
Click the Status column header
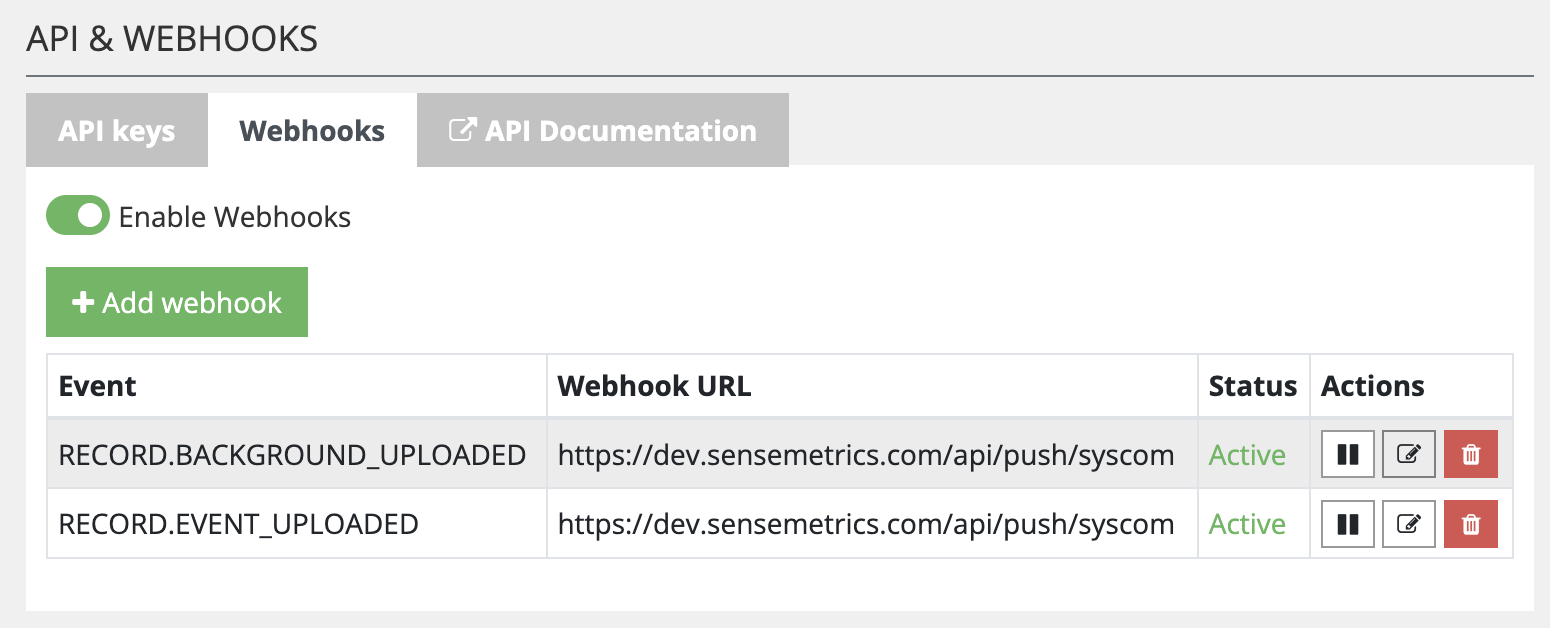(1253, 386)
